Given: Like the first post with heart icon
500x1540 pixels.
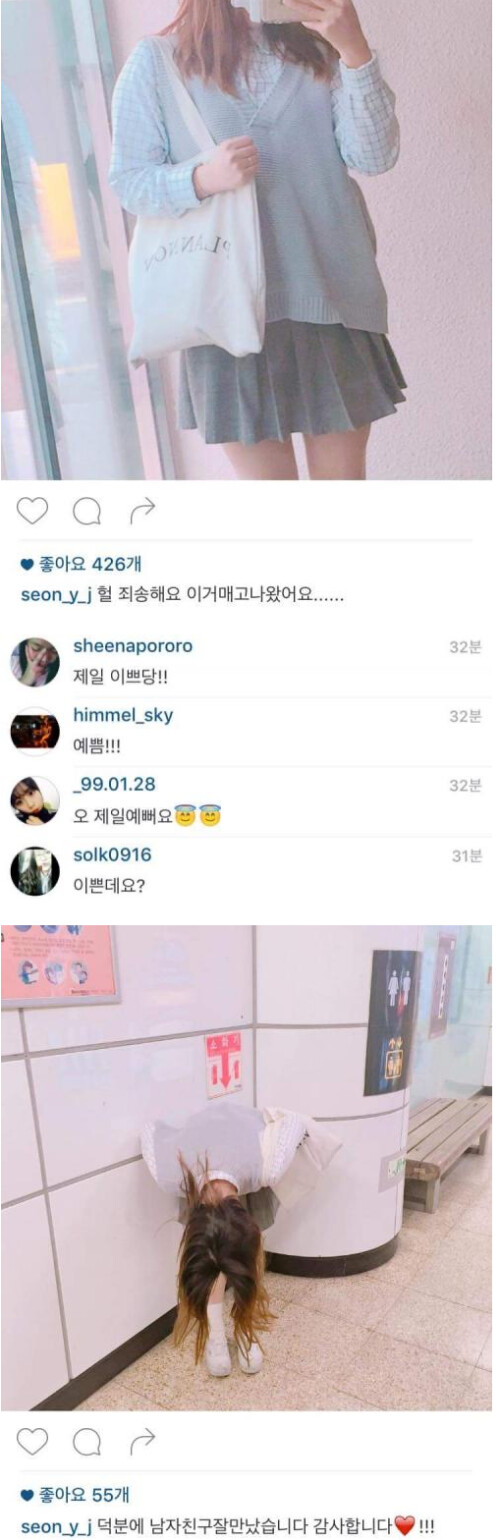Looking at the screenshot, I should (x=32, y=511).
